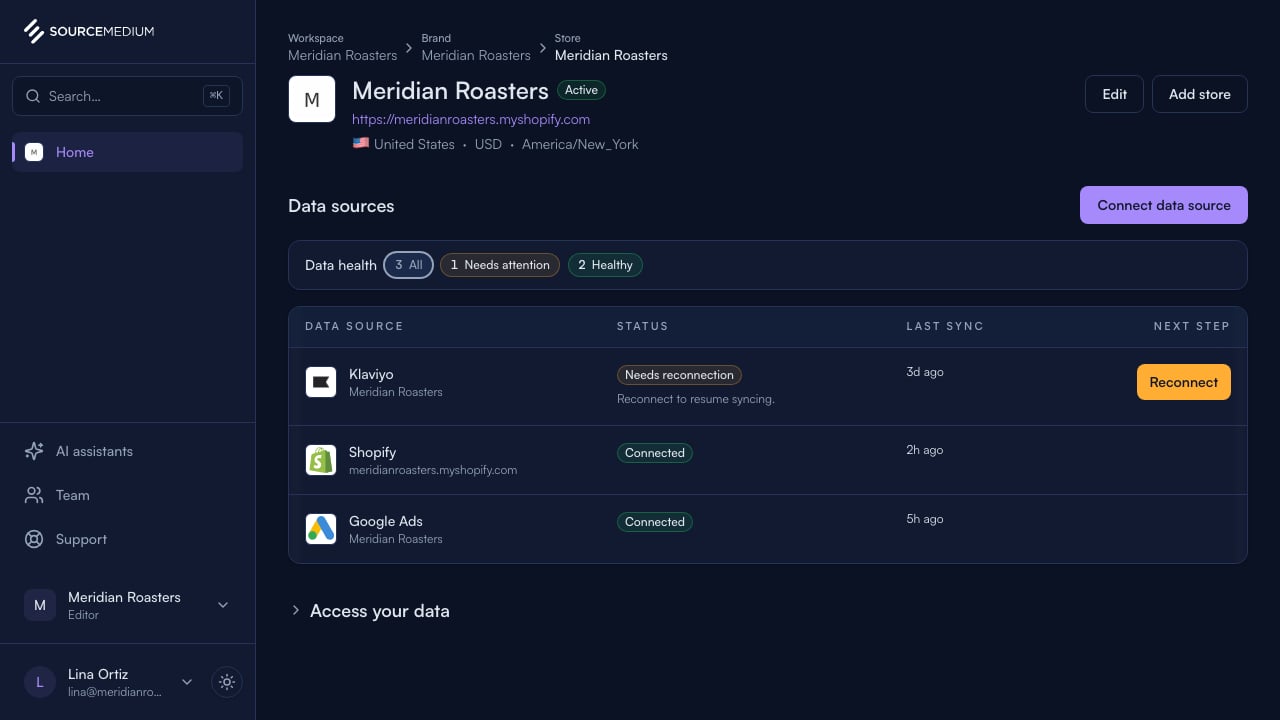
Task: Click the Google Ads logo icon
Action: [321, 529]
